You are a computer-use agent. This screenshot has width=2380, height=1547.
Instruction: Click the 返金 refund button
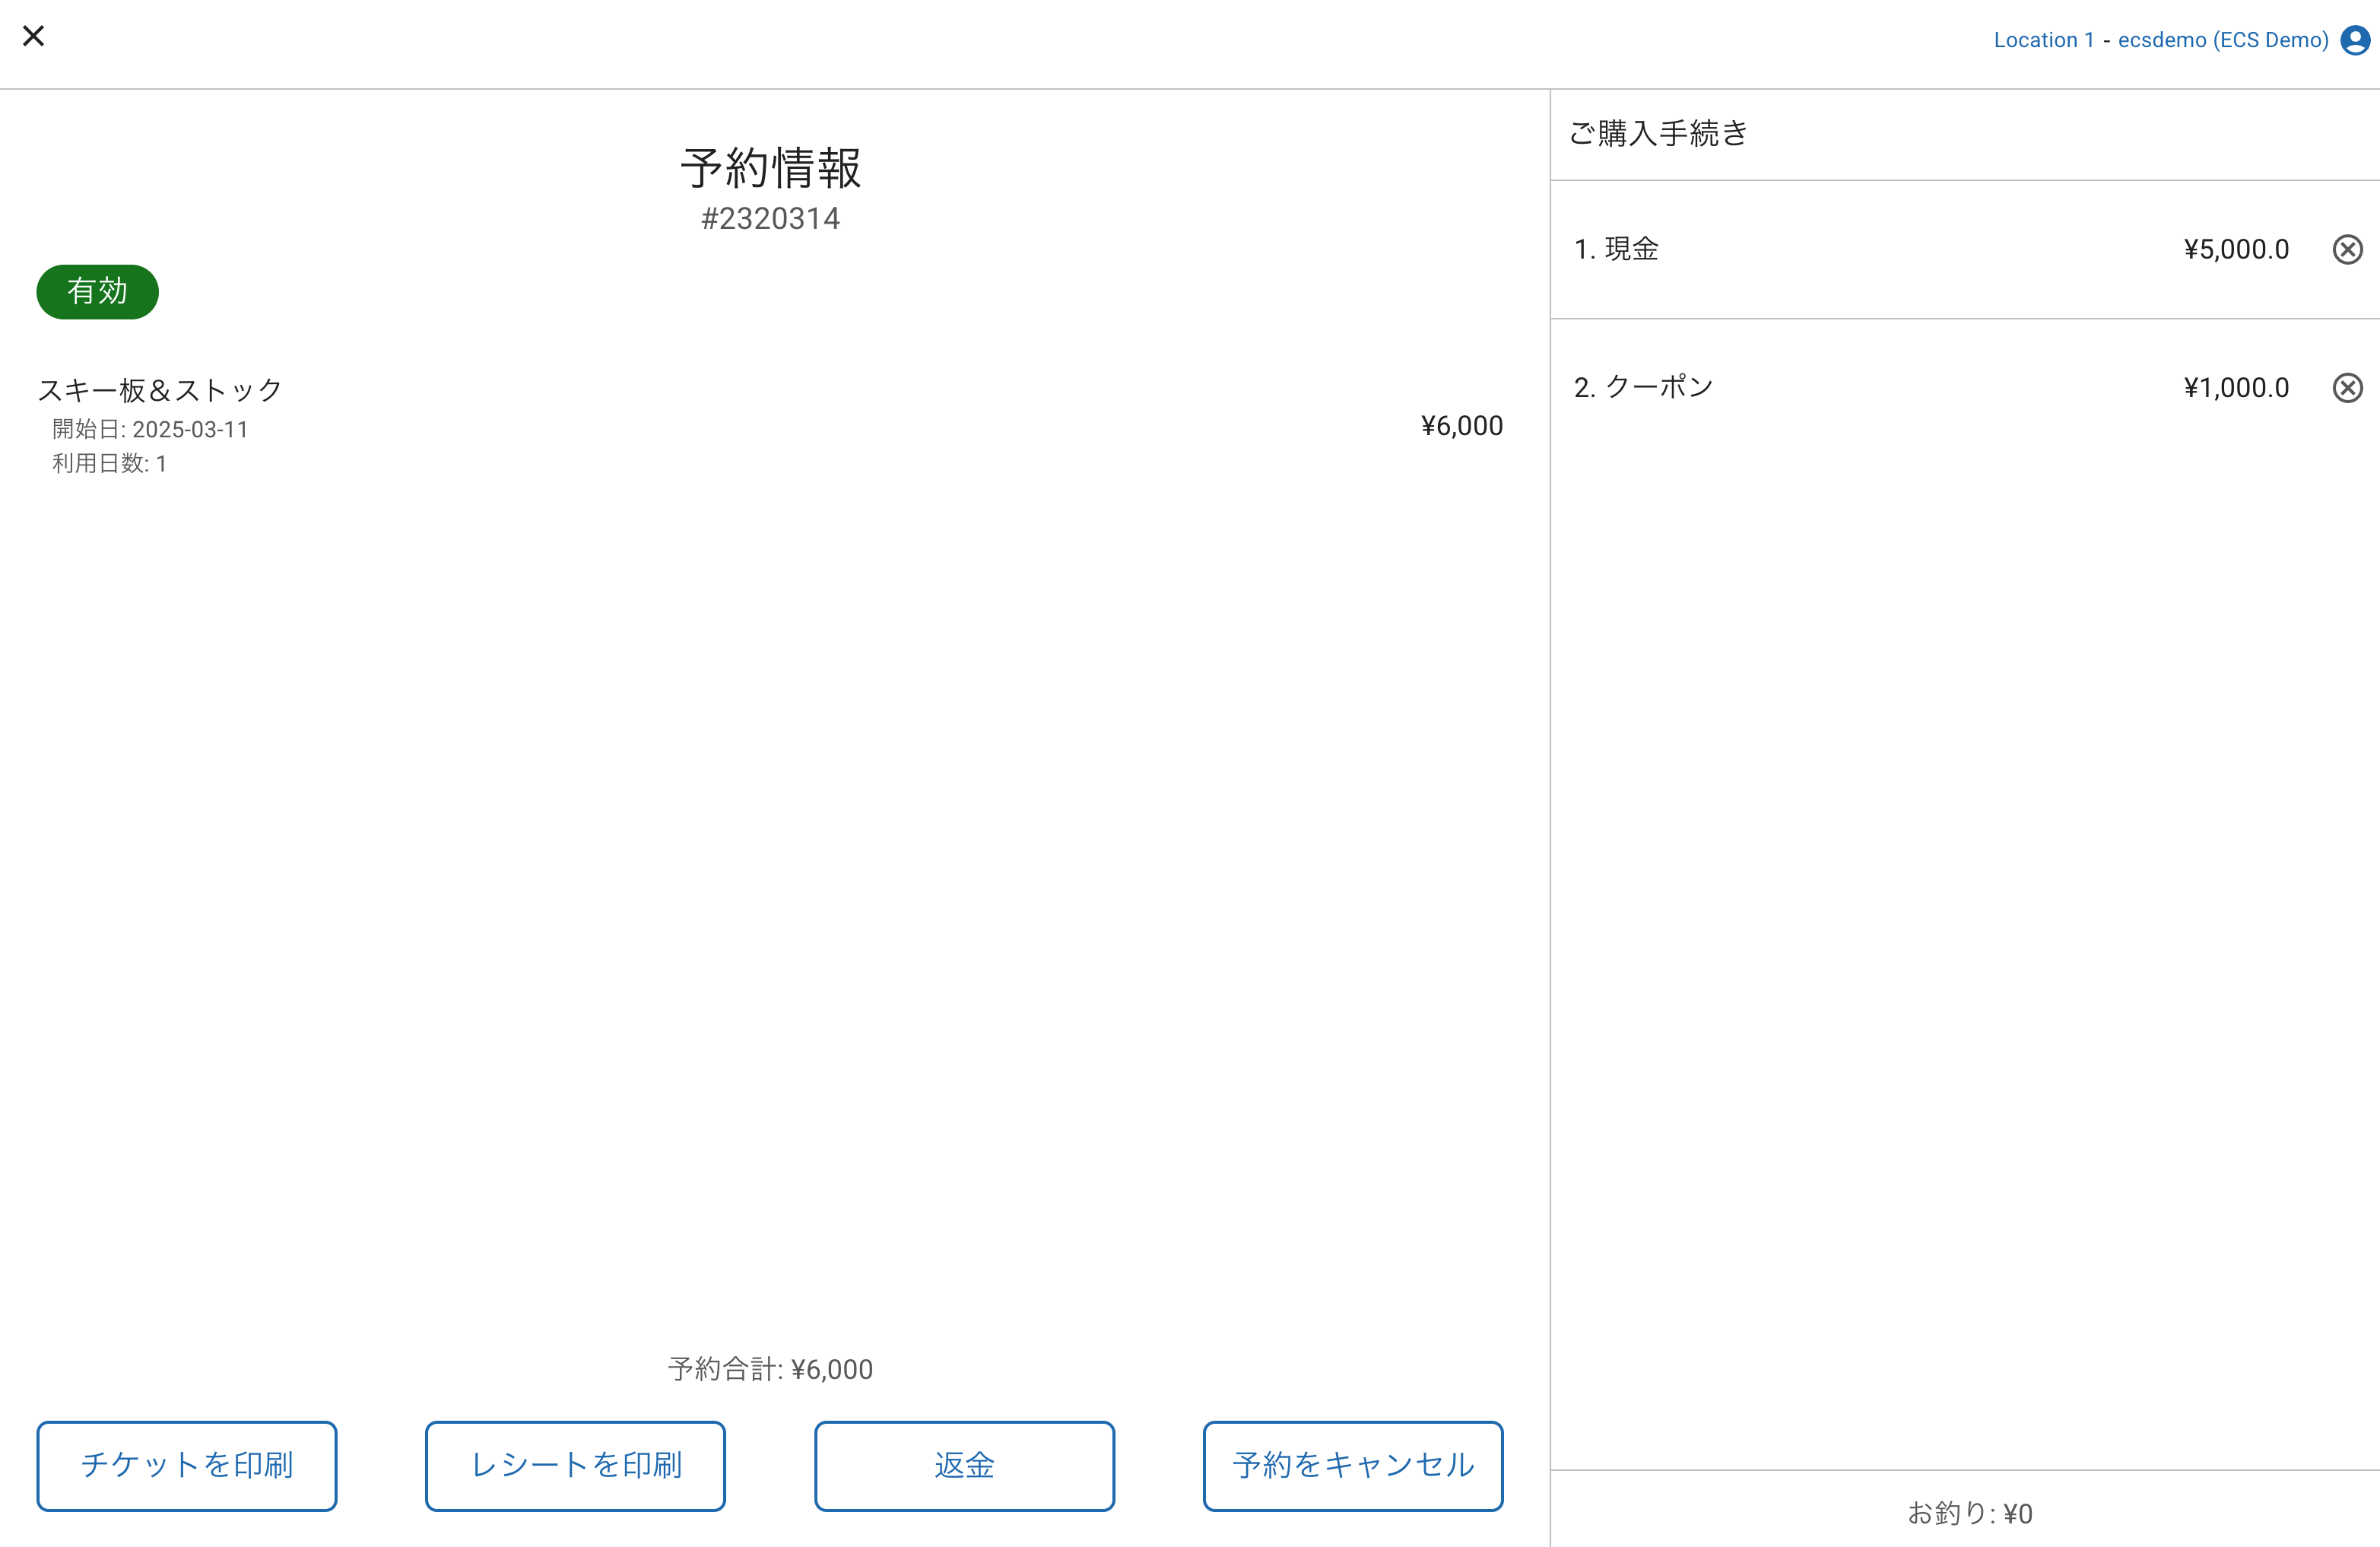coord(963,1465)
